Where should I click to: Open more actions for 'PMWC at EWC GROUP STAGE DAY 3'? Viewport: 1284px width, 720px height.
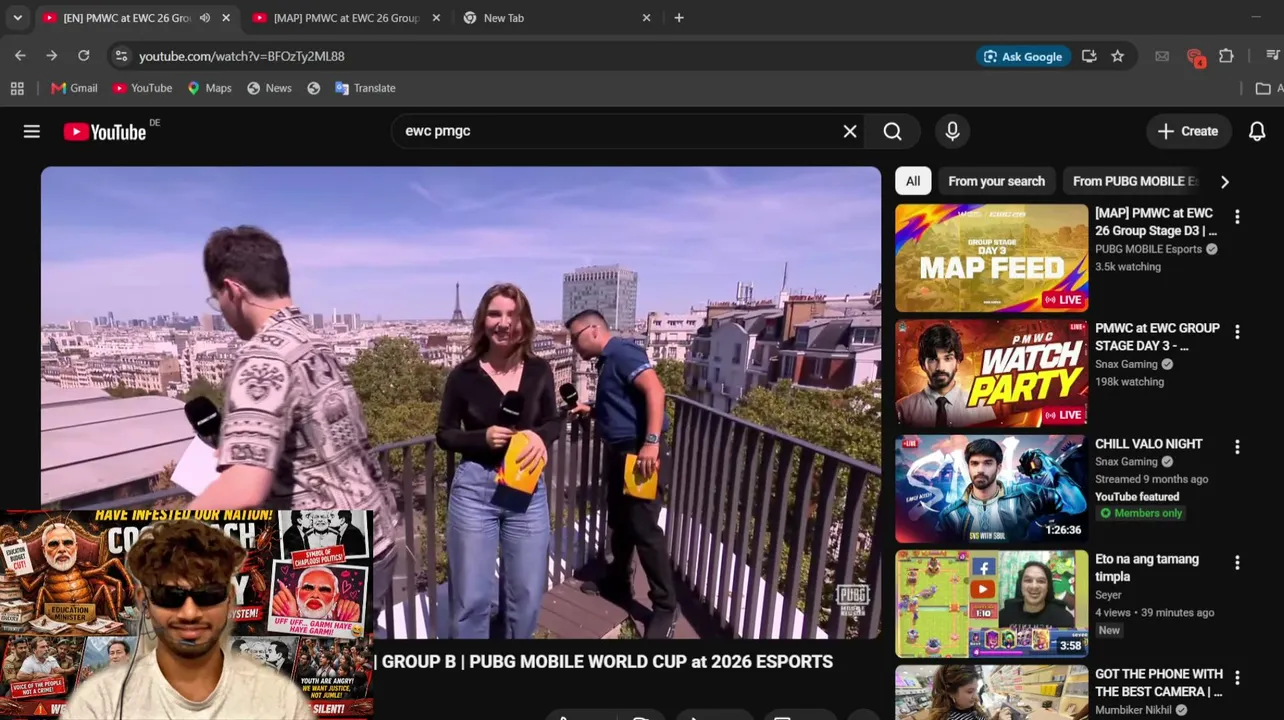point(1237,332)
